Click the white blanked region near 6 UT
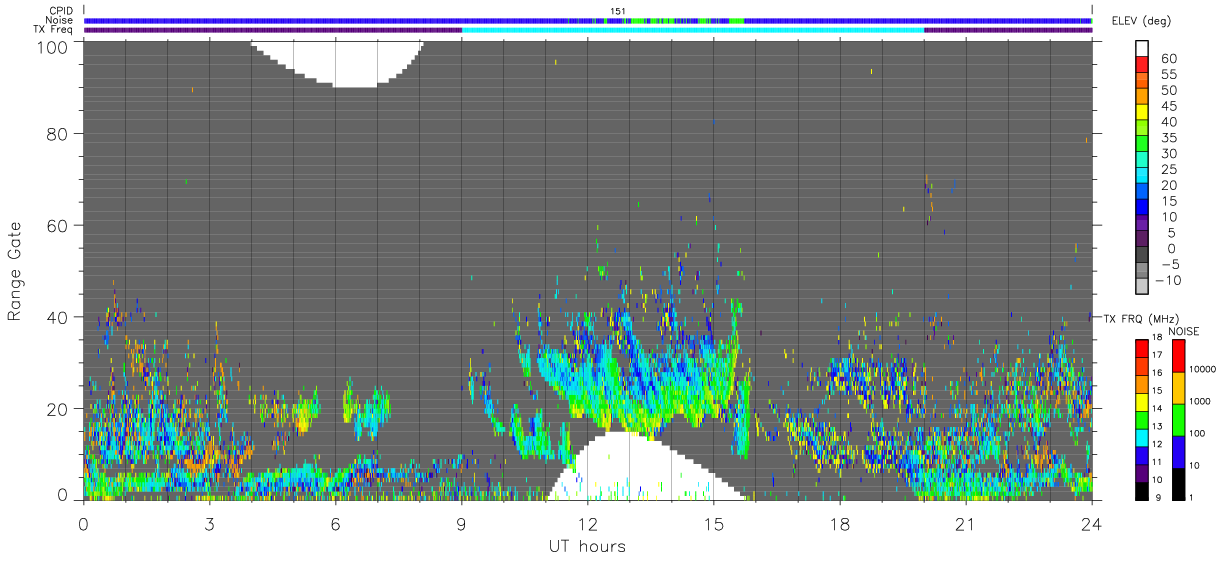Viewport: 1228px width, 567px height. click(336, 63)
